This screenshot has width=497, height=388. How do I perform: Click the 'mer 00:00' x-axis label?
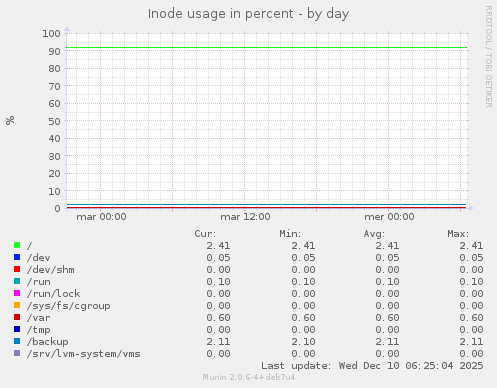pyautogui.click(x=389, y=217)
